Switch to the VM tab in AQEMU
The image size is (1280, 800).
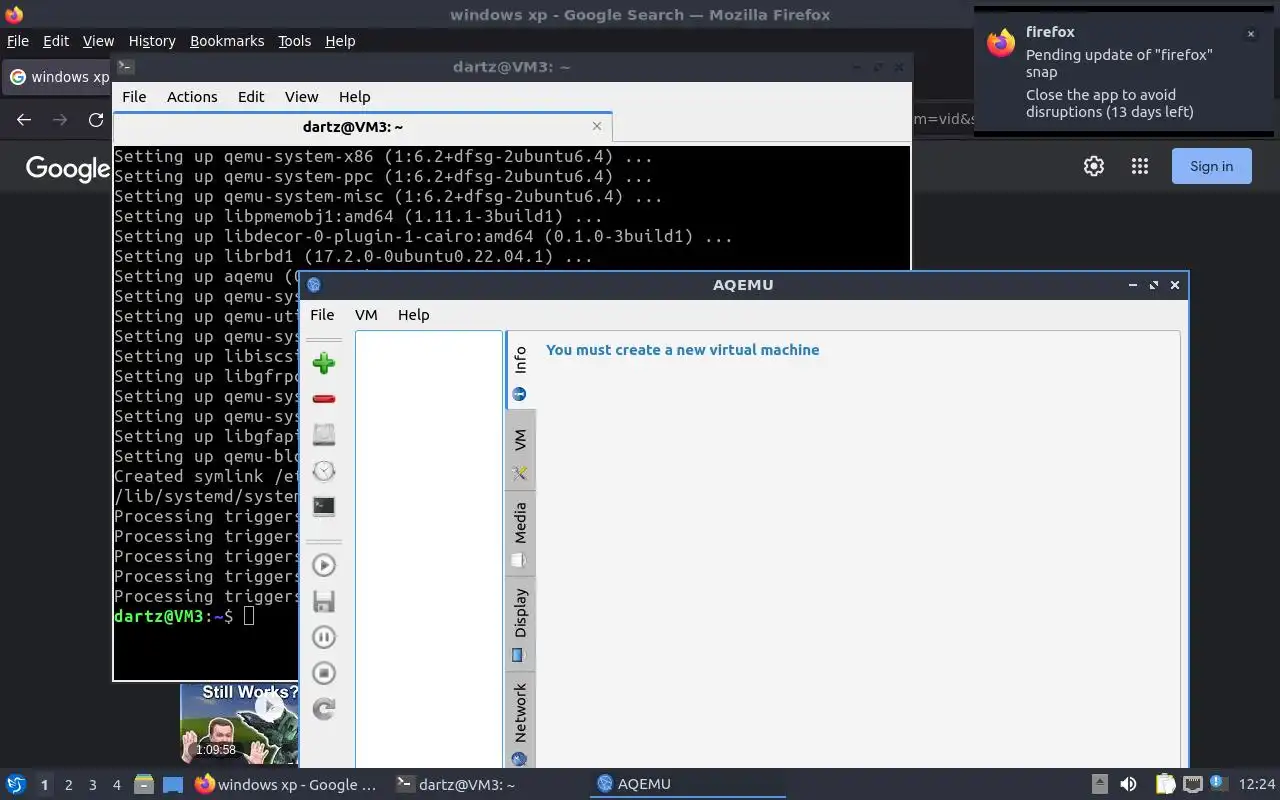(x=520, y=450)
